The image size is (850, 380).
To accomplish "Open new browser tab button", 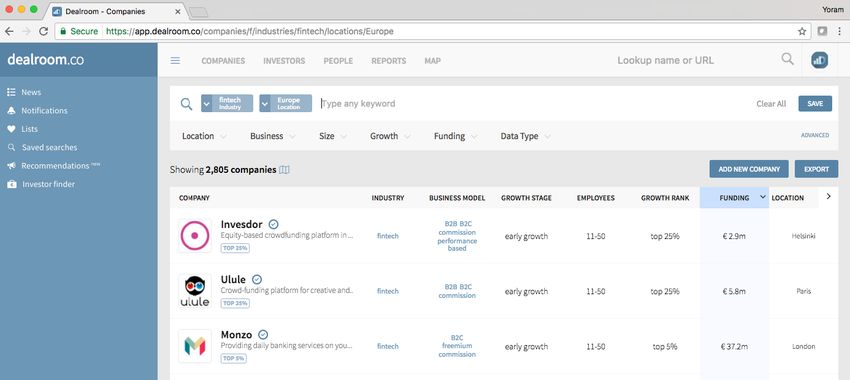I will click(x=198, y=12).
